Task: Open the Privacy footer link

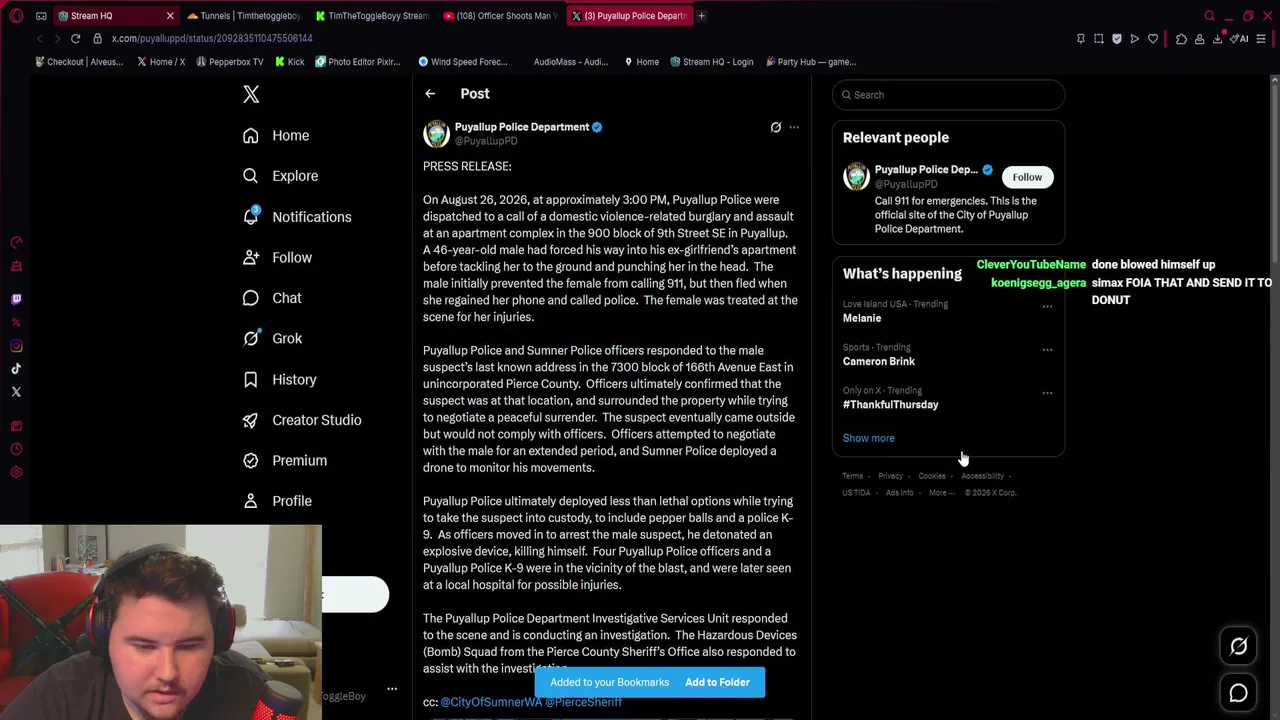Action: (x=890, y=476)
